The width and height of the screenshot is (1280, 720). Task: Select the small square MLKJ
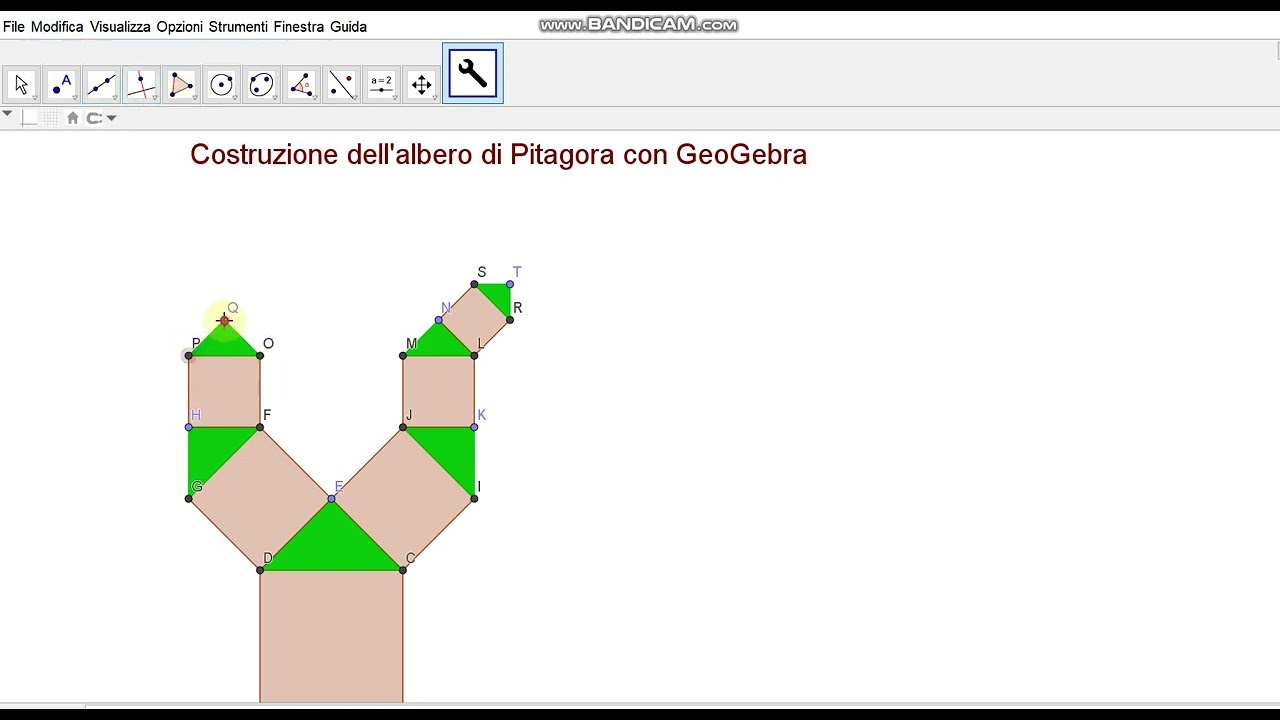438,391
